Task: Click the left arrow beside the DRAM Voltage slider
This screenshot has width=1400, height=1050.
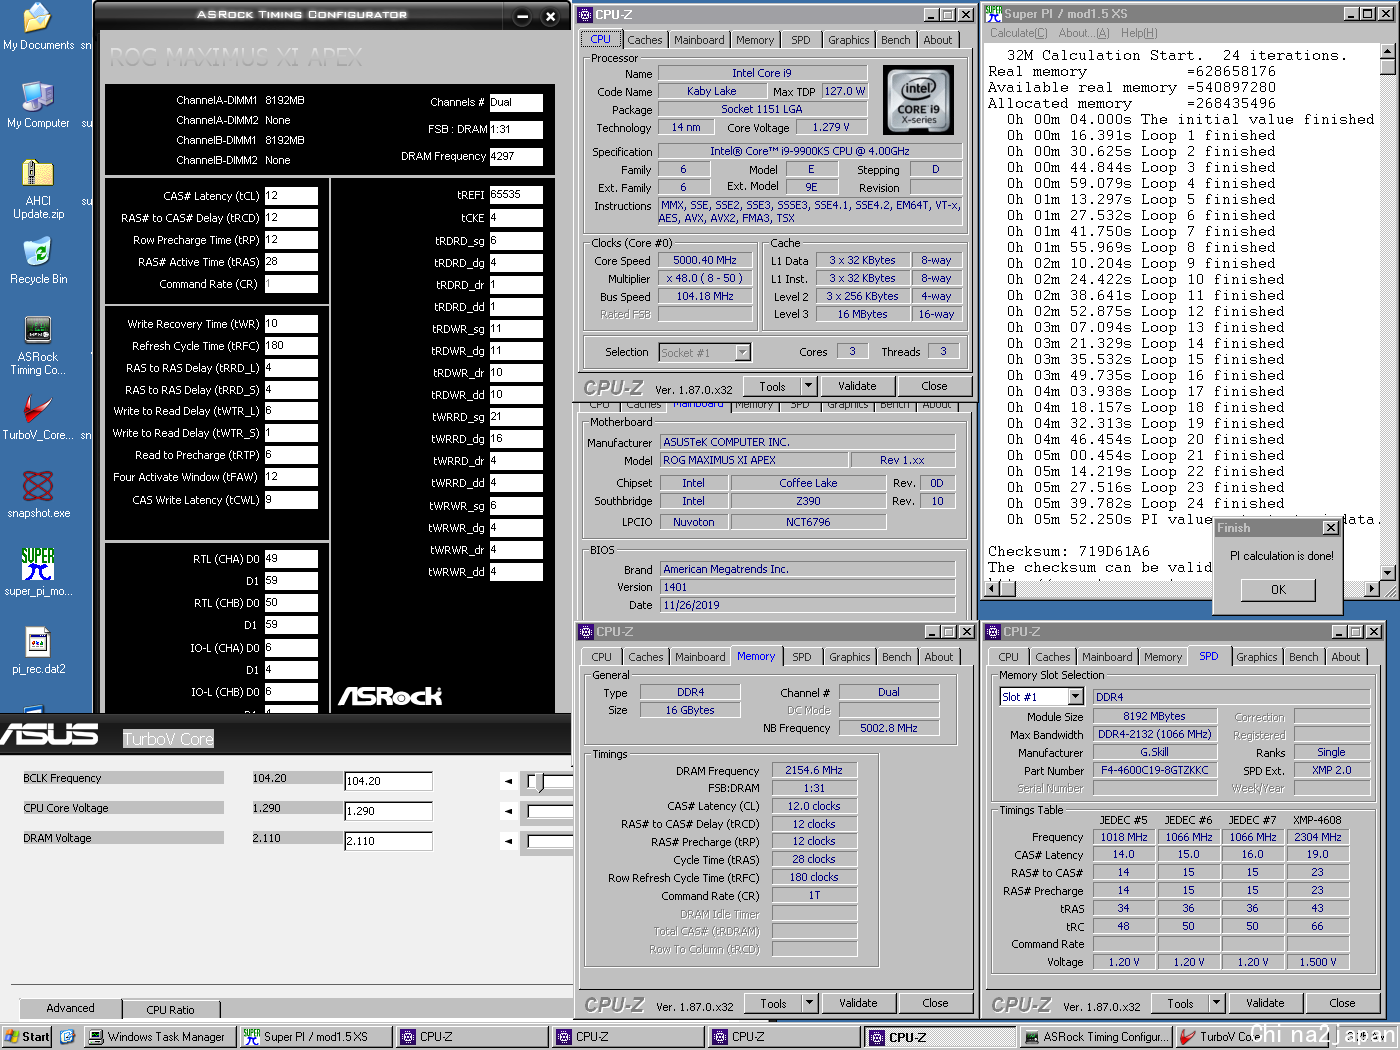Action: point(509,841)
